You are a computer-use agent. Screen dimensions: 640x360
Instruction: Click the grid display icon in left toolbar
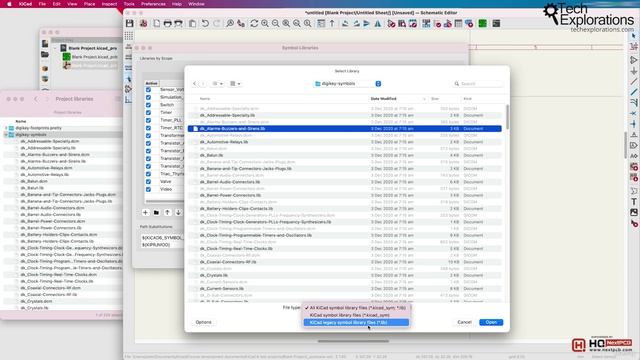click(x=129, y=36)
